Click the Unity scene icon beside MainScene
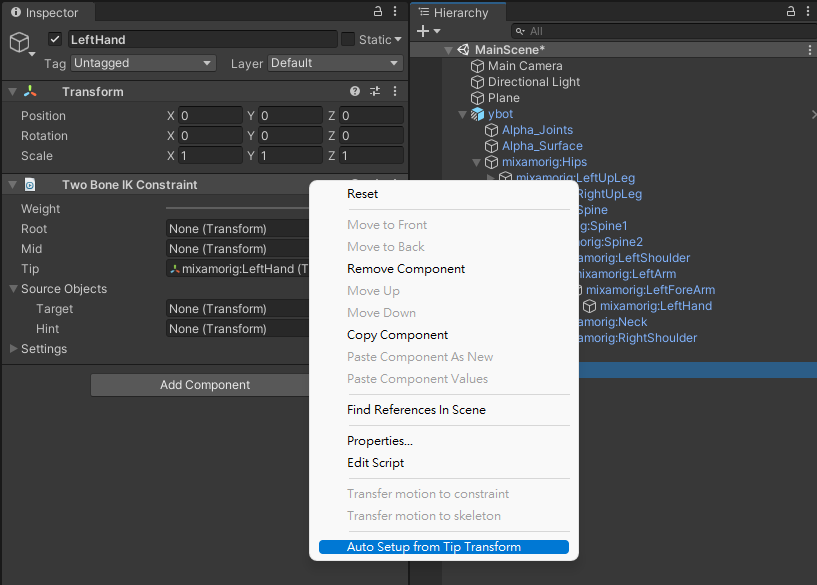Image resolution: width=817 pixels, height=585 pixels. [463, 49]
